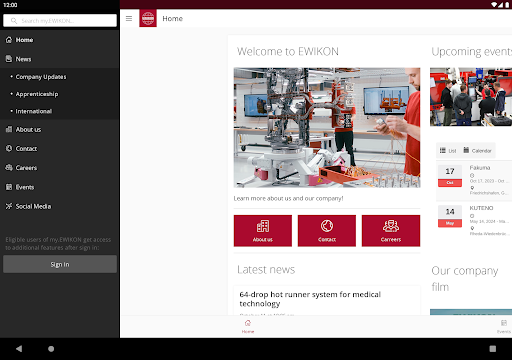
Task: Click the Fakuma clock icon
Action: (x=472, y=176)
